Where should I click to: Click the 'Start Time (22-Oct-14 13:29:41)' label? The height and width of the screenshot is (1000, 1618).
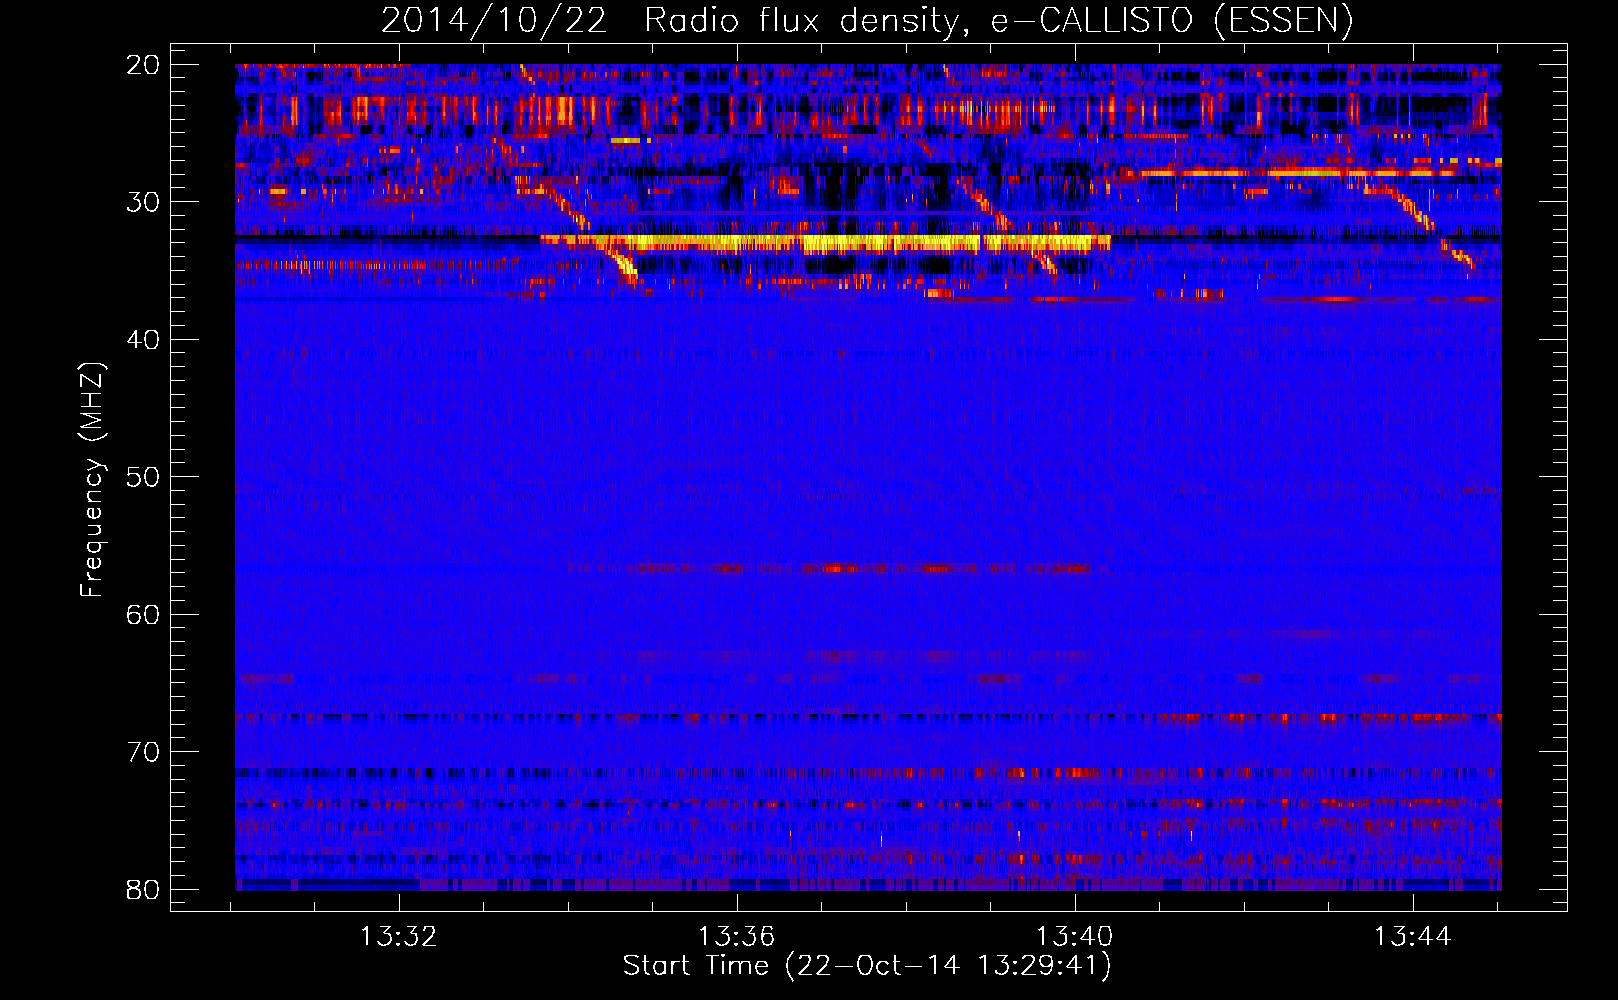(867, 966)
